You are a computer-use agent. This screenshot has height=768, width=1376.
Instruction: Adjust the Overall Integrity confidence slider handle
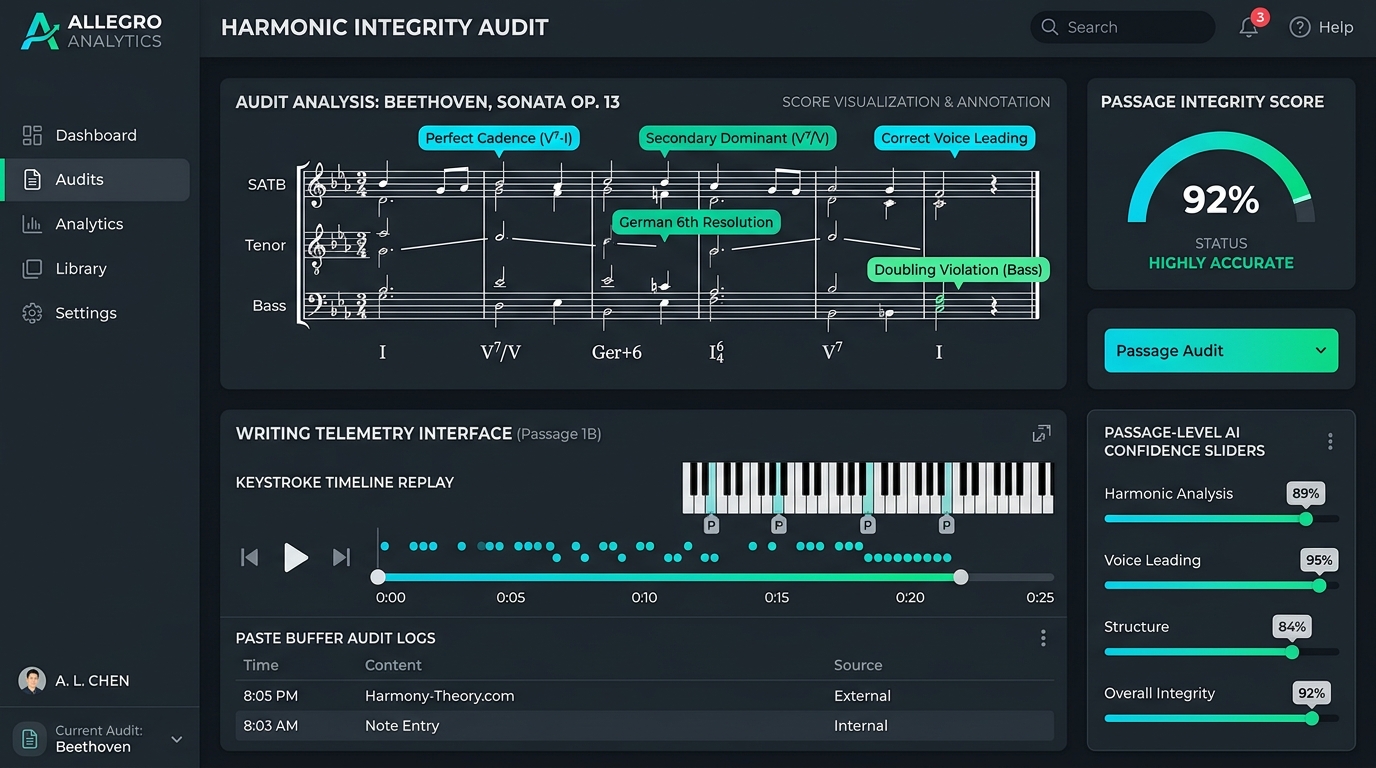point(1312,718)
